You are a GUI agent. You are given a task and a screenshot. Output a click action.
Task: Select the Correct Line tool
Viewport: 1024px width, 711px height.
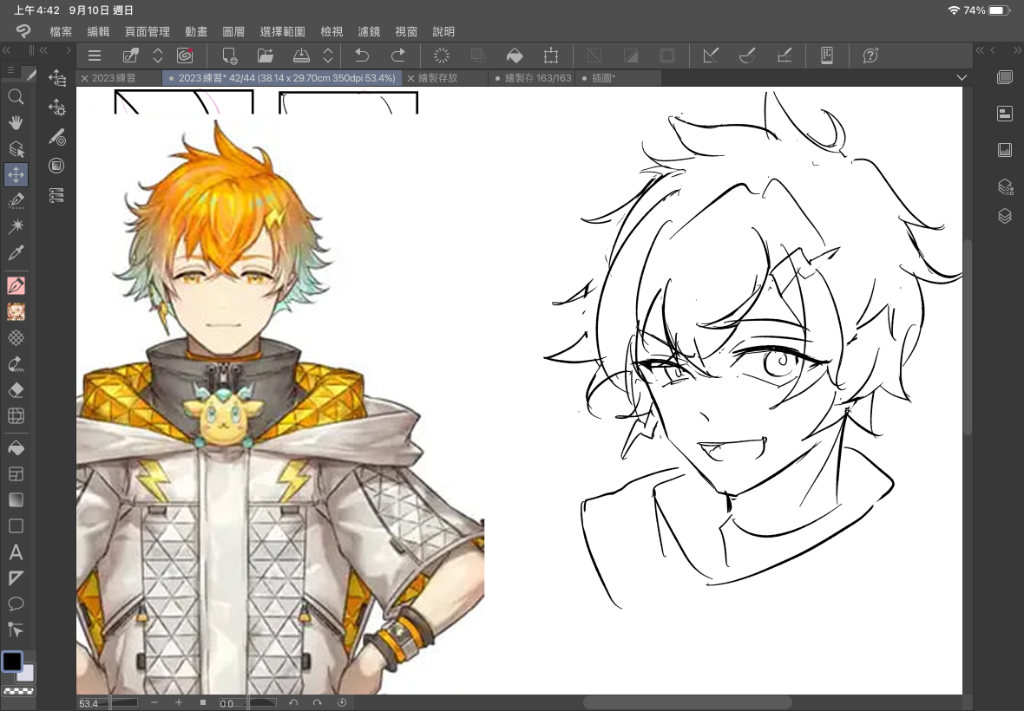[x=16, y=629]
